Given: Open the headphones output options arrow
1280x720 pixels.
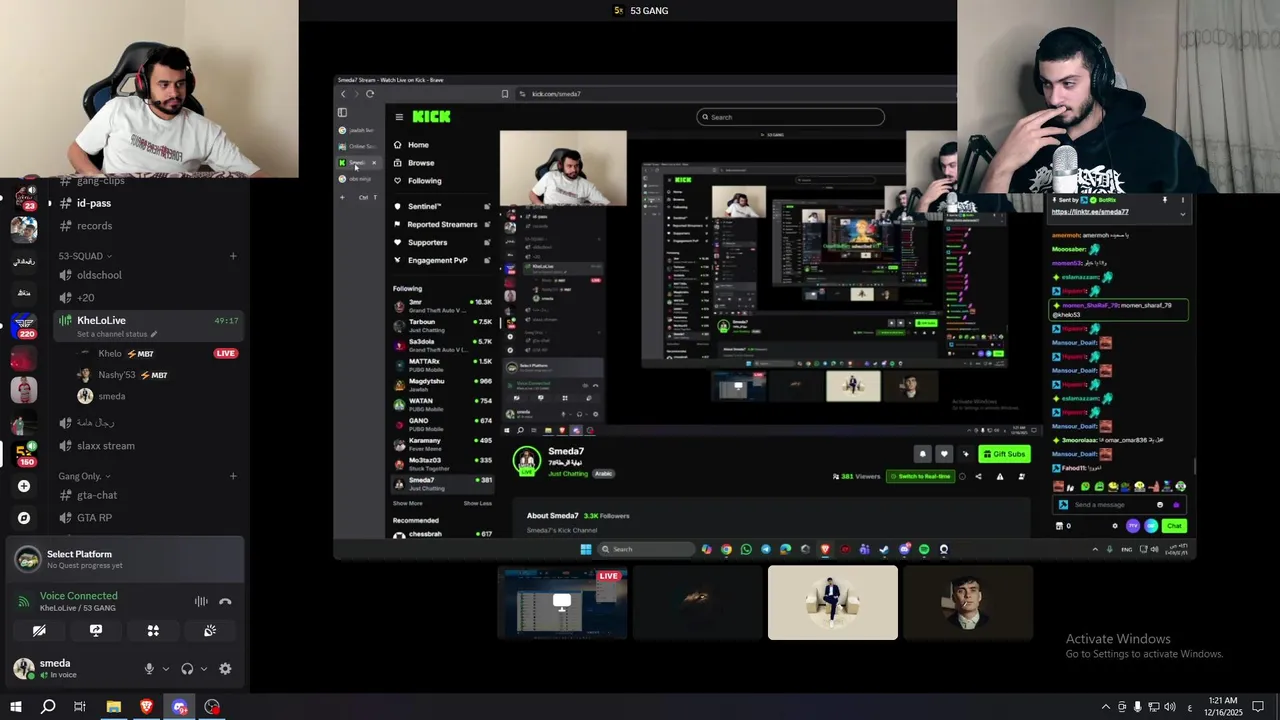Looking at the screenshot, I should click(x=203, y=669).
